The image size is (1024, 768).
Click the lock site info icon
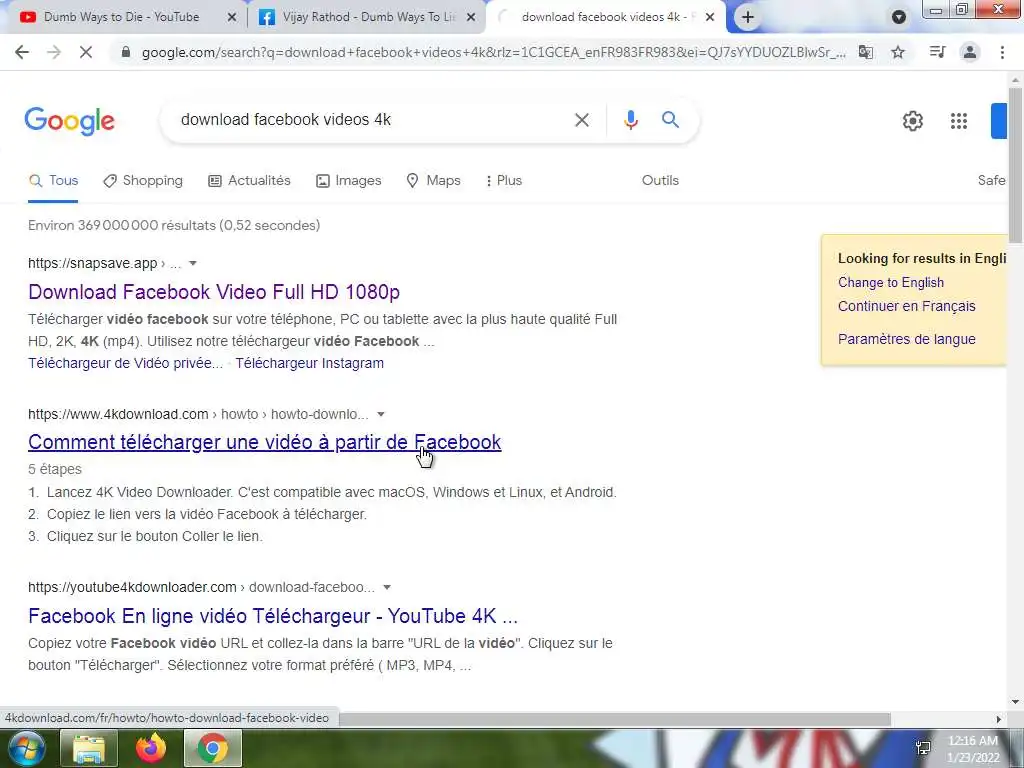coord(126,52)
